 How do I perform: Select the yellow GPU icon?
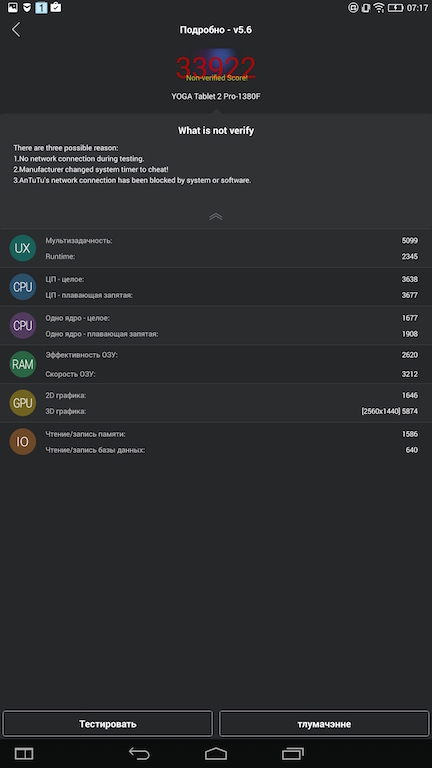pyautogui.click(x=23, y=403)
